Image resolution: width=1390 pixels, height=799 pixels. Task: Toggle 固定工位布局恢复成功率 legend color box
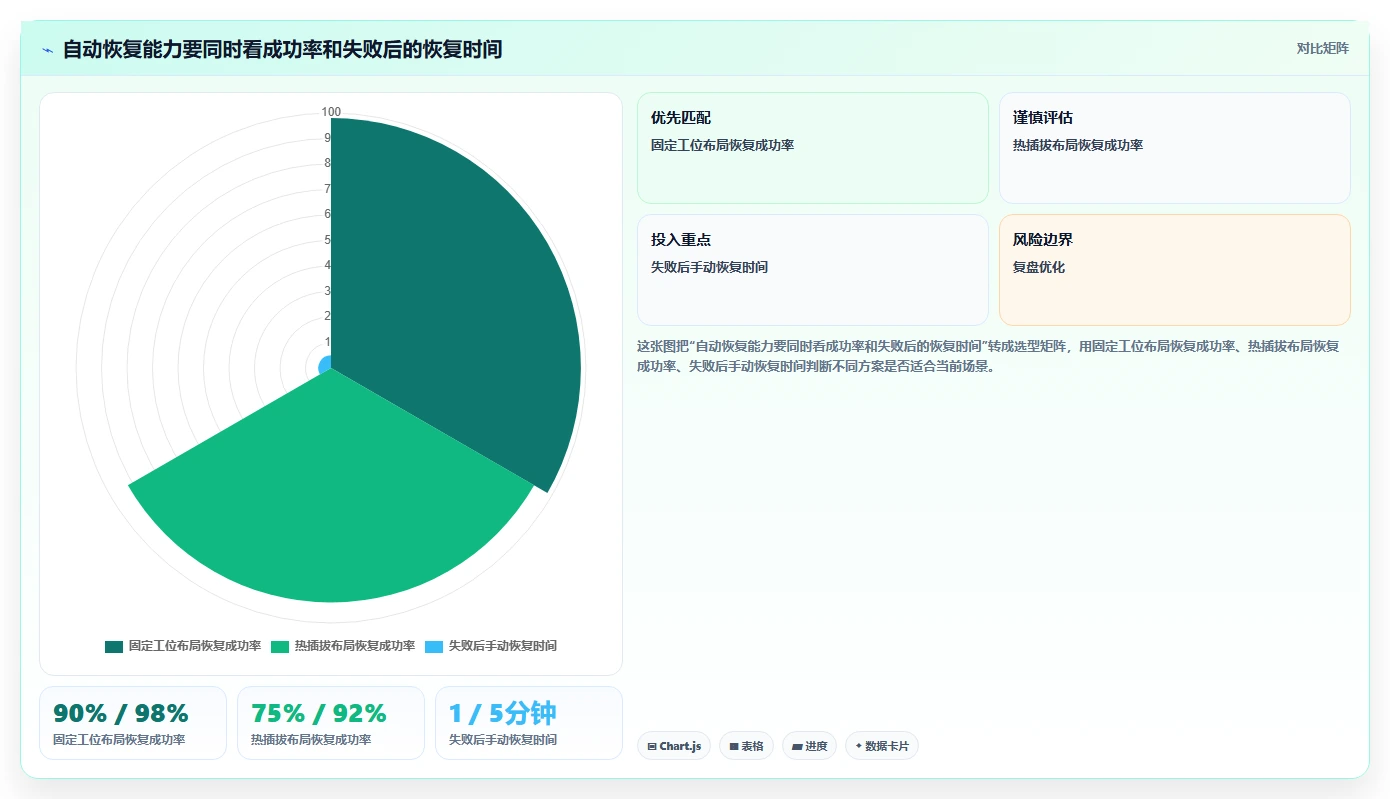pyautogui.click(x=114, y=647)
